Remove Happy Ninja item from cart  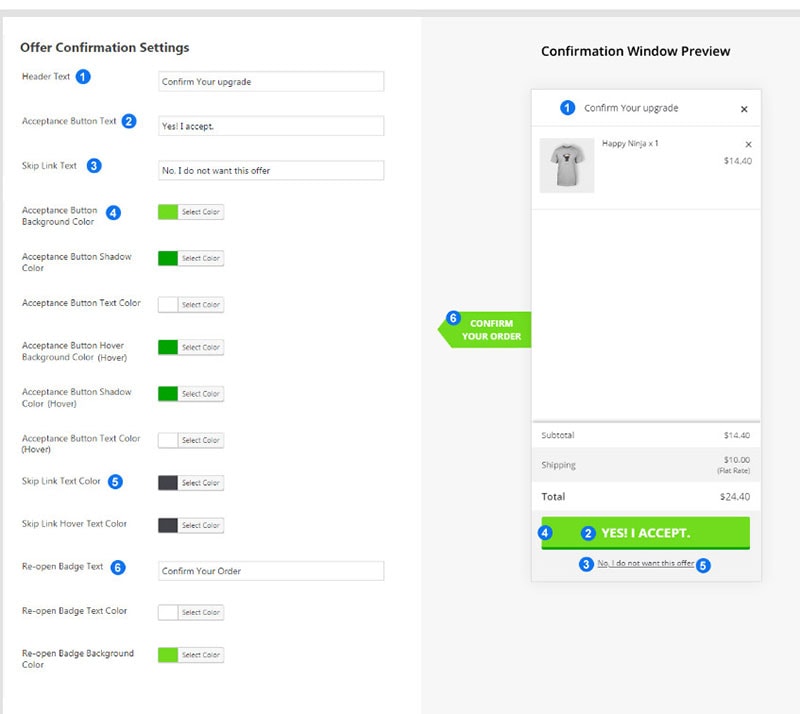(748, 145)
